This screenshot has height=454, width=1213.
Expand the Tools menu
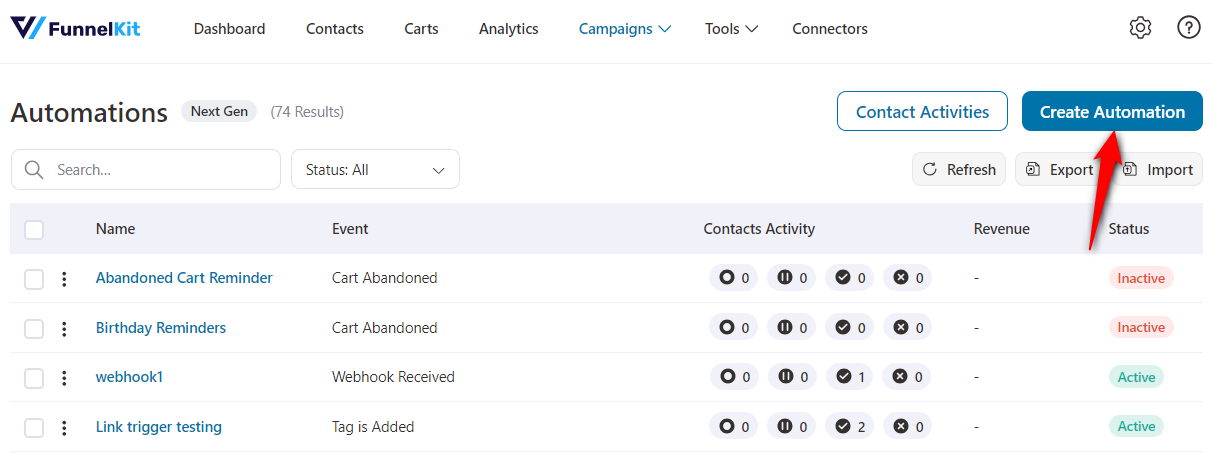point(731,29)
